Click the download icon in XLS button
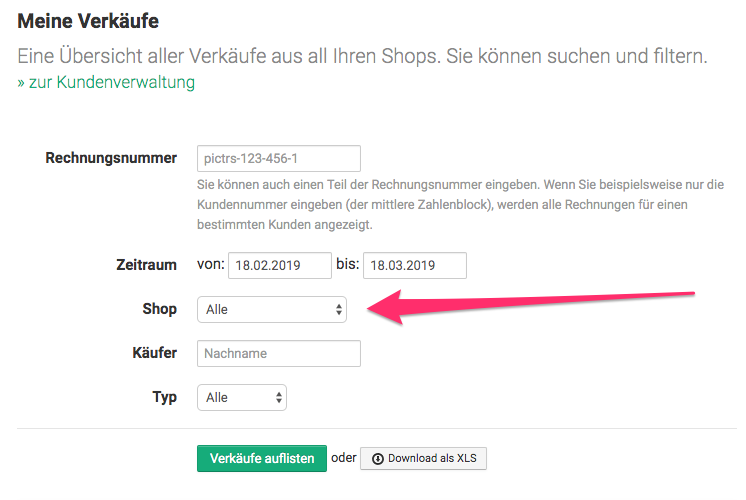Viewport: 746px width, 500px height. tap(377, 459)
